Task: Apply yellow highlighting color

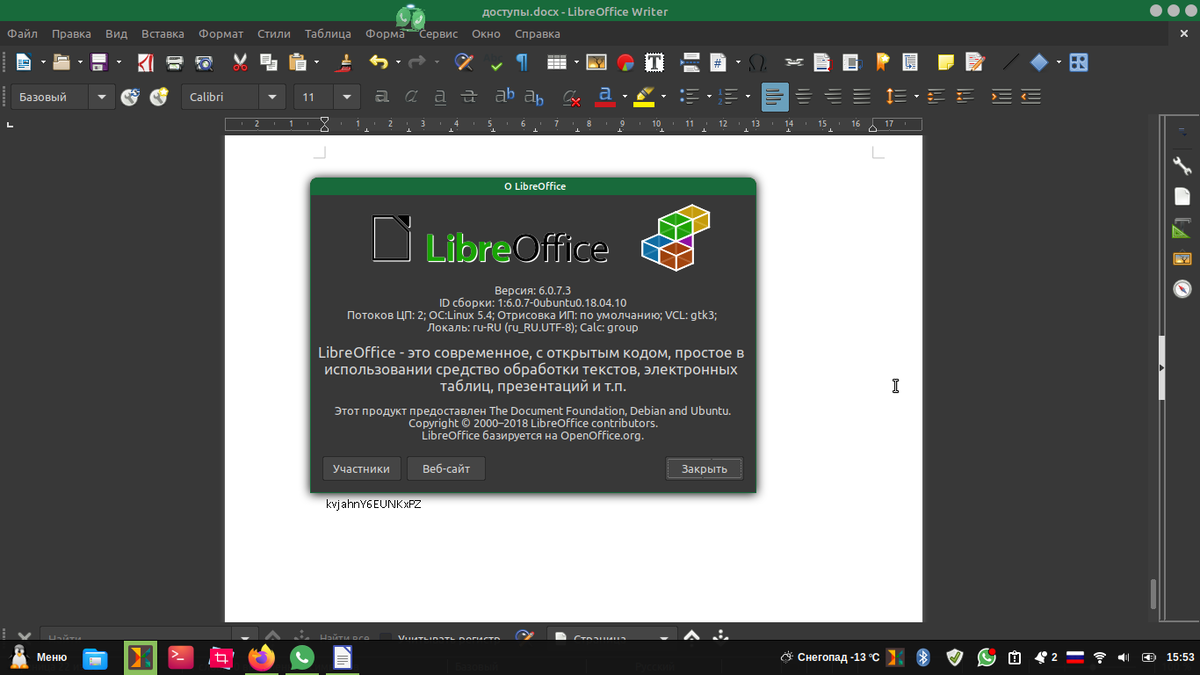Action: [644, 97]
